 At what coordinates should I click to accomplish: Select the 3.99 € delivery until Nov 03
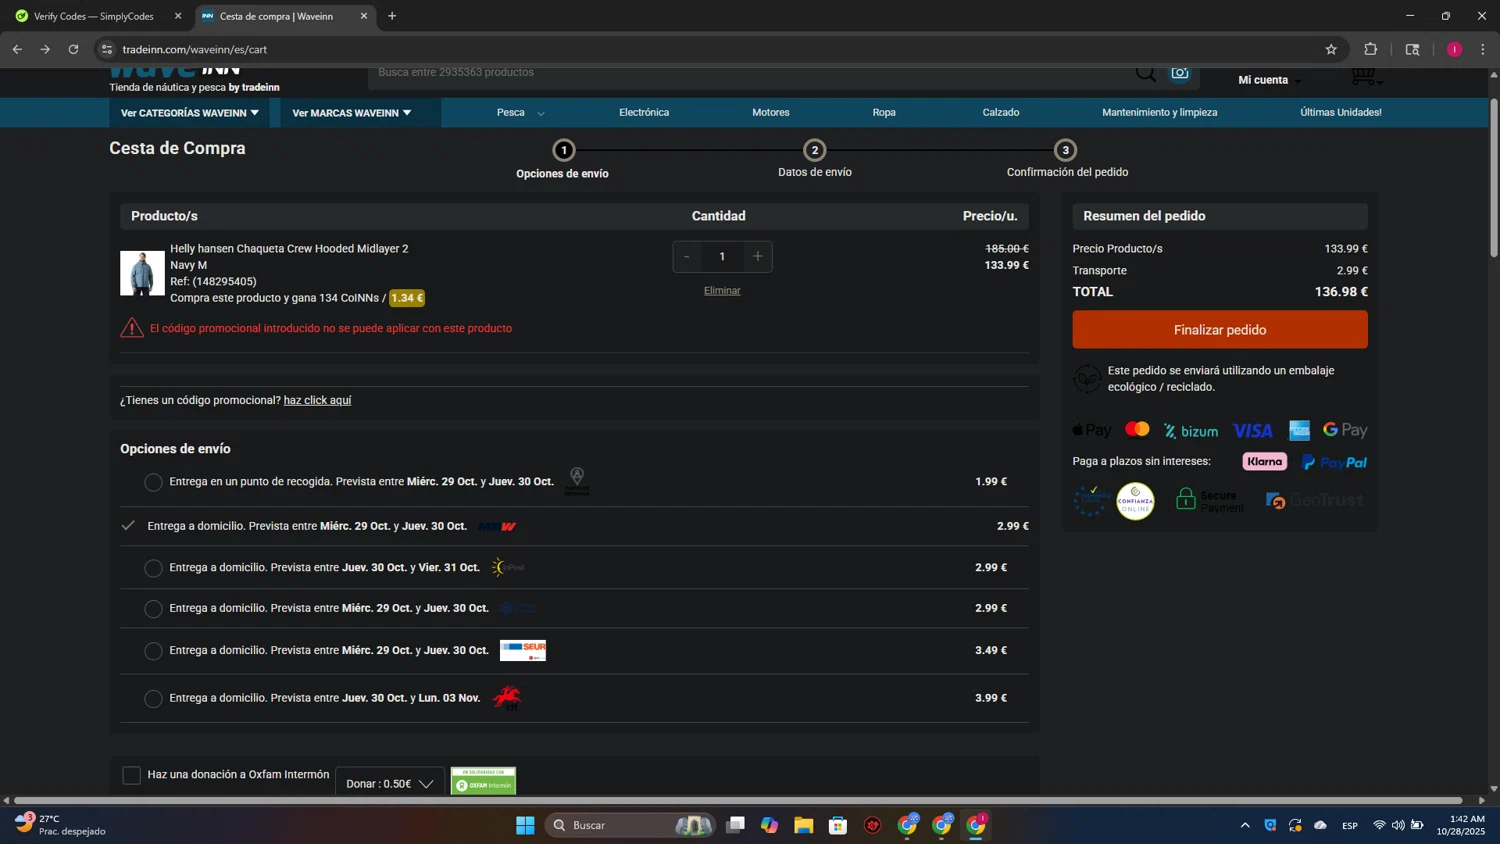(x=153, y=699)
